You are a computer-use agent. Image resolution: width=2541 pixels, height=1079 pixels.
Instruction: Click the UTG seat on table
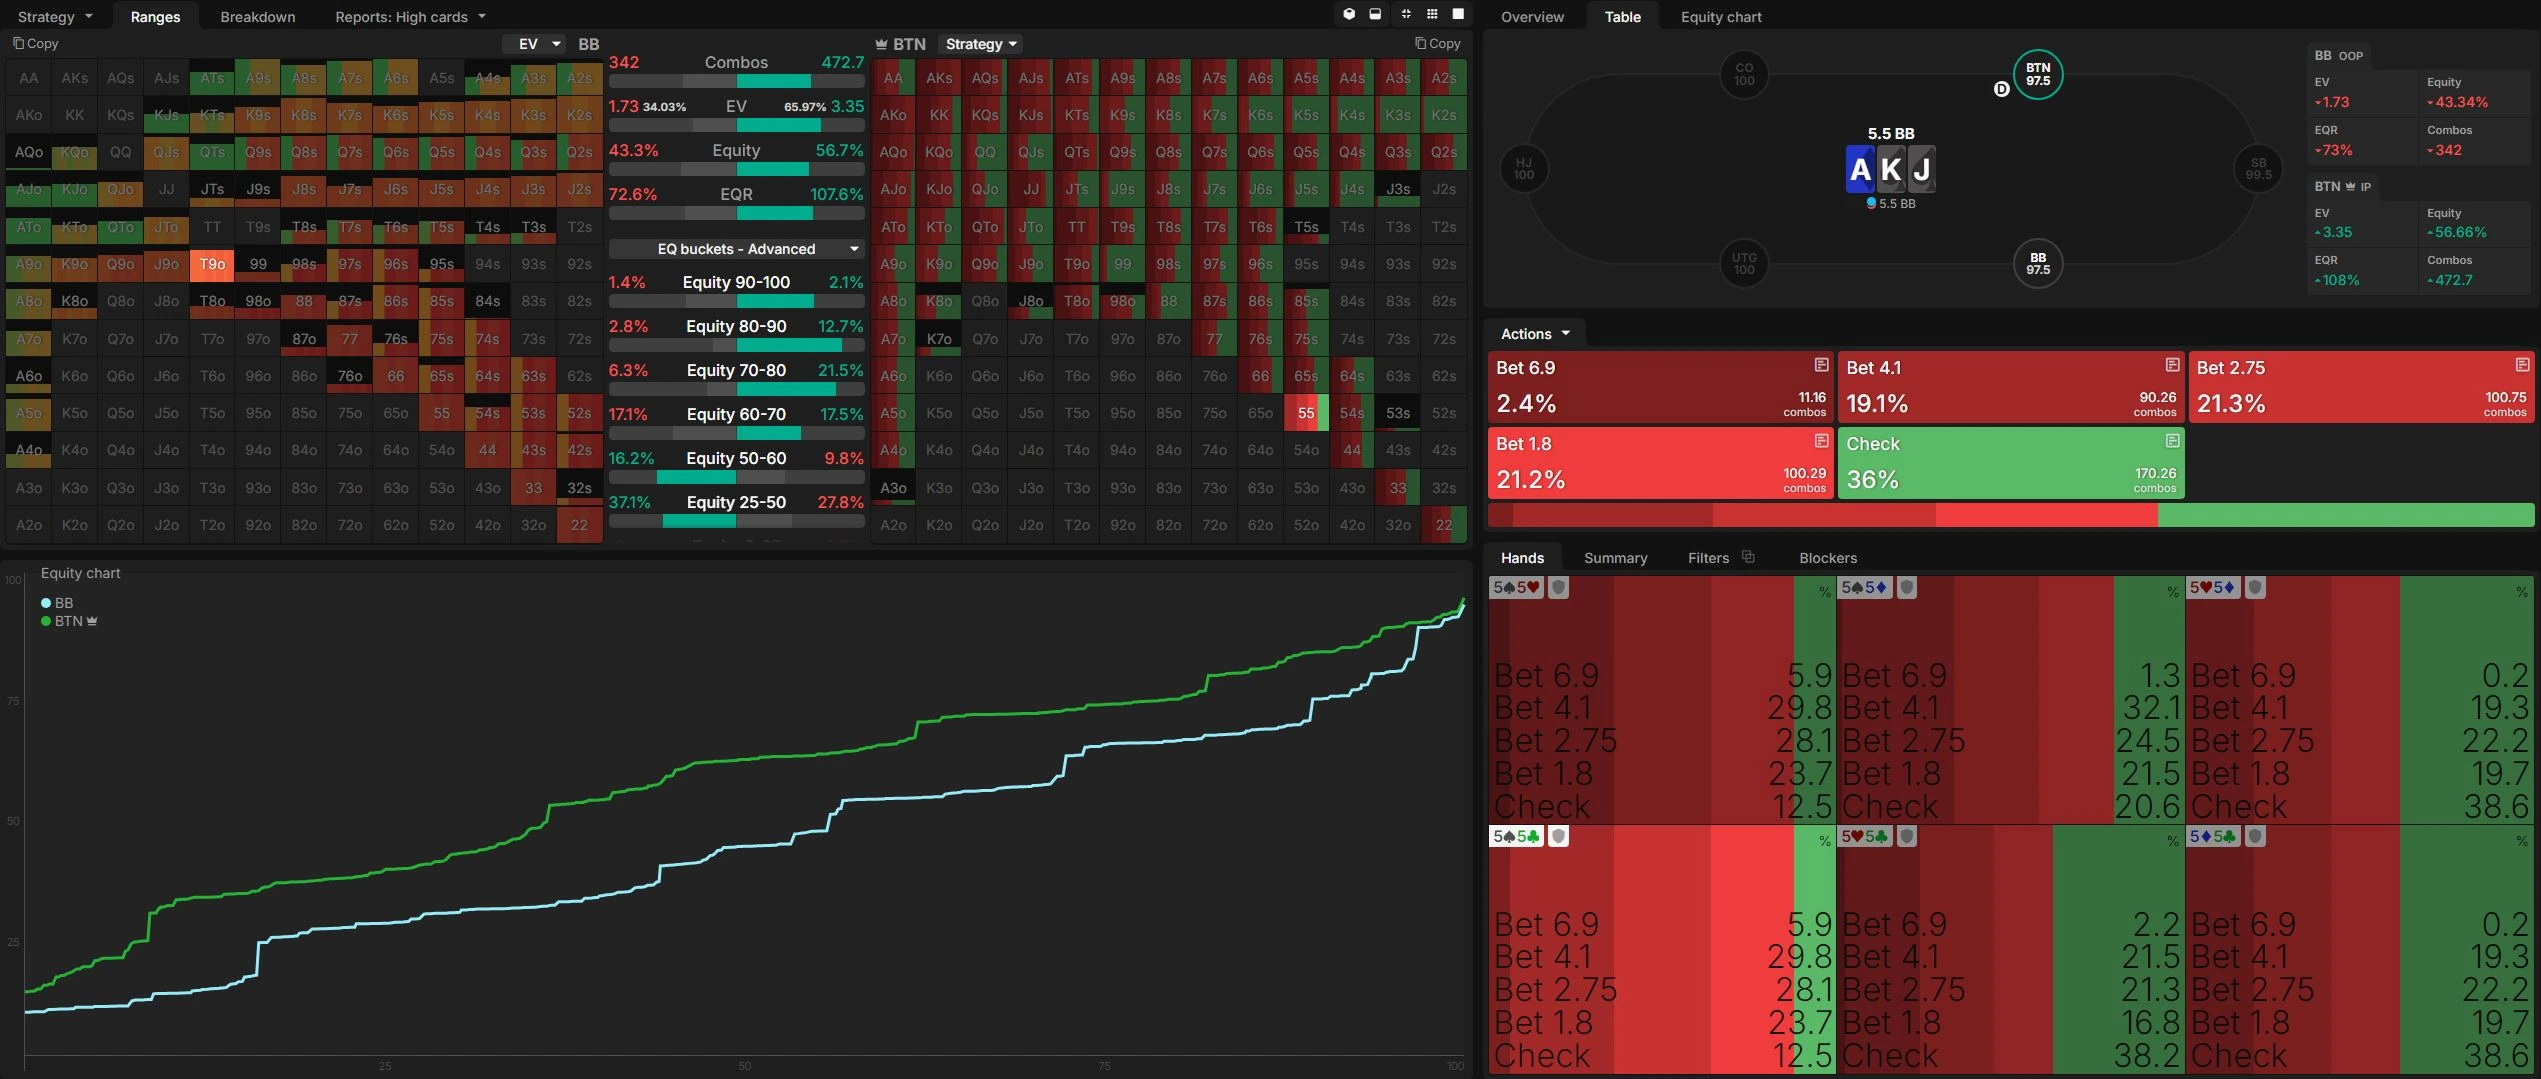click(x=1744, y=264)
